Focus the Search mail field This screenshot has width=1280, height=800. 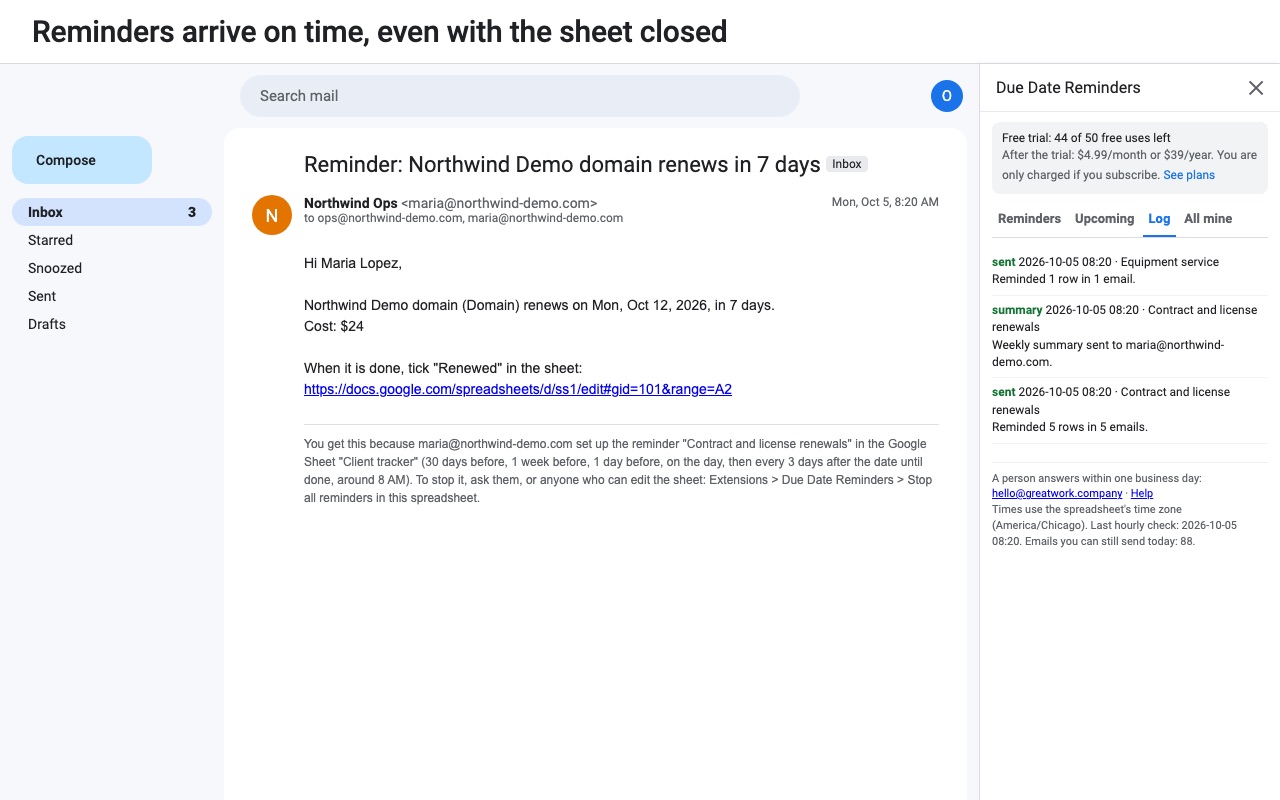click(520, 96)
